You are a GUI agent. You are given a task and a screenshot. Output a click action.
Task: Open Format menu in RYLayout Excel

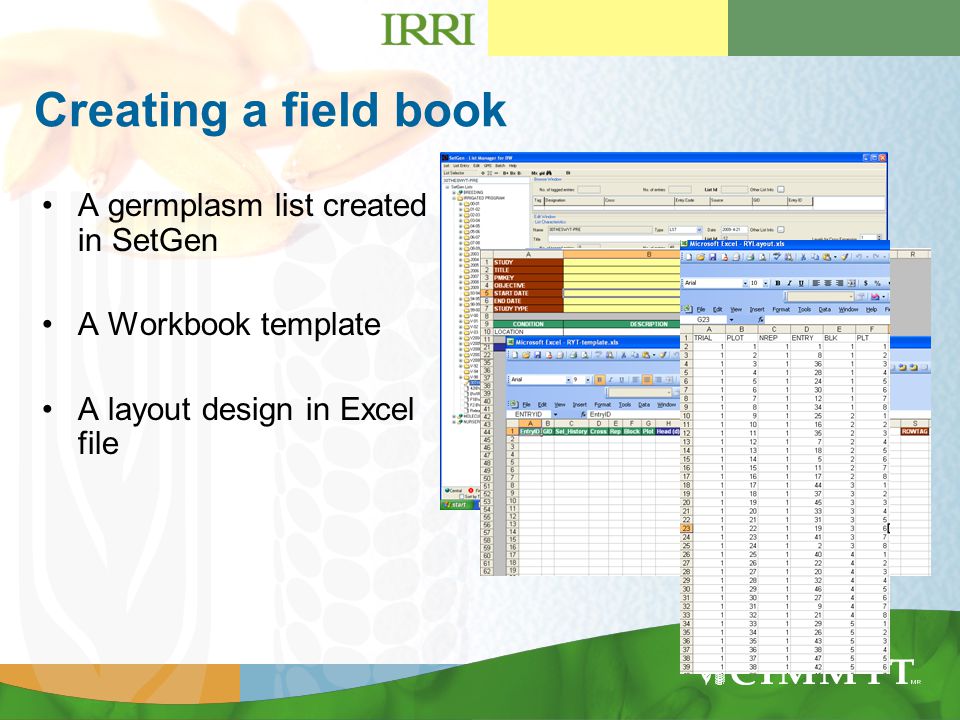[781, 310]
